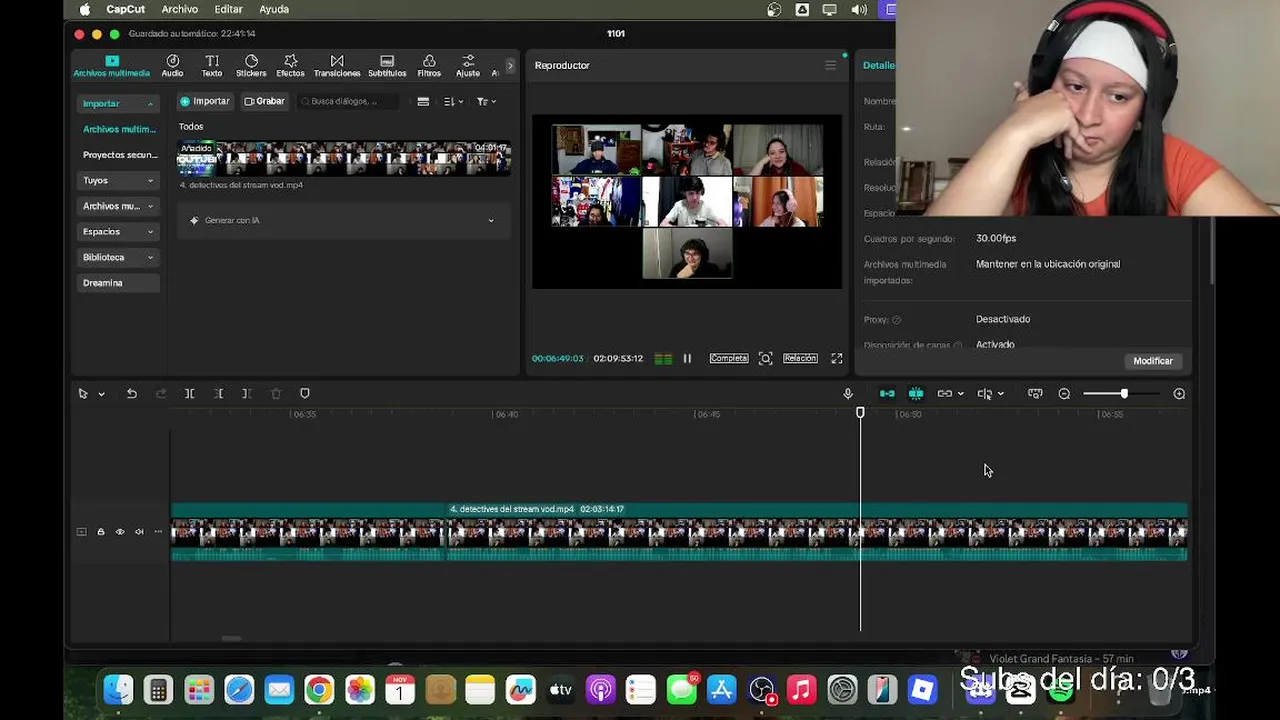Select the pointer selection tool
This screenshot has width=1280, height=720.
[x=83, y=394]
